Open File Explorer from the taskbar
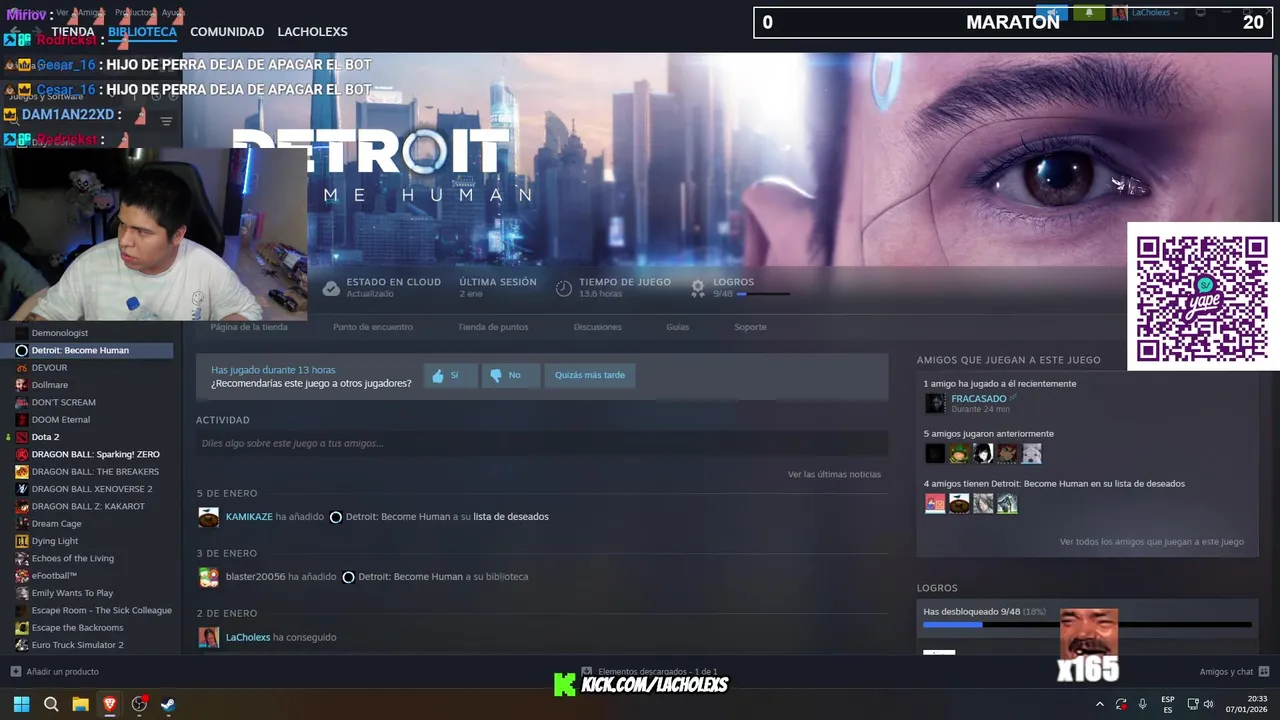This screenshot has width=1280, height=720. point(81,704)
